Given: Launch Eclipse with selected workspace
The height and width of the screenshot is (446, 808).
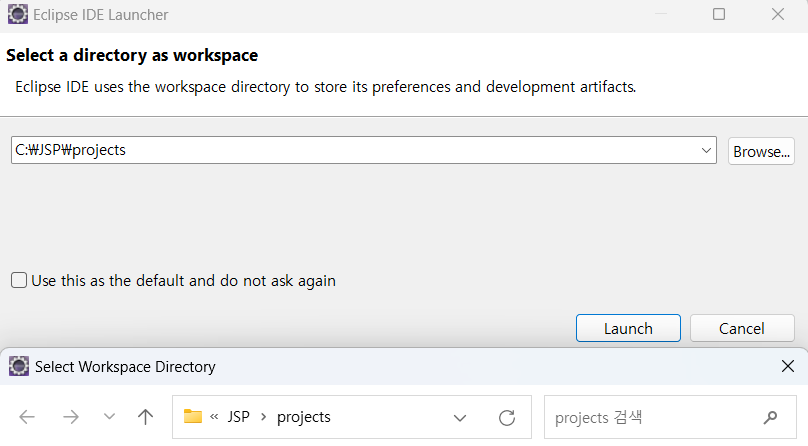Looking at the screenshot, I should click(628, 328).
